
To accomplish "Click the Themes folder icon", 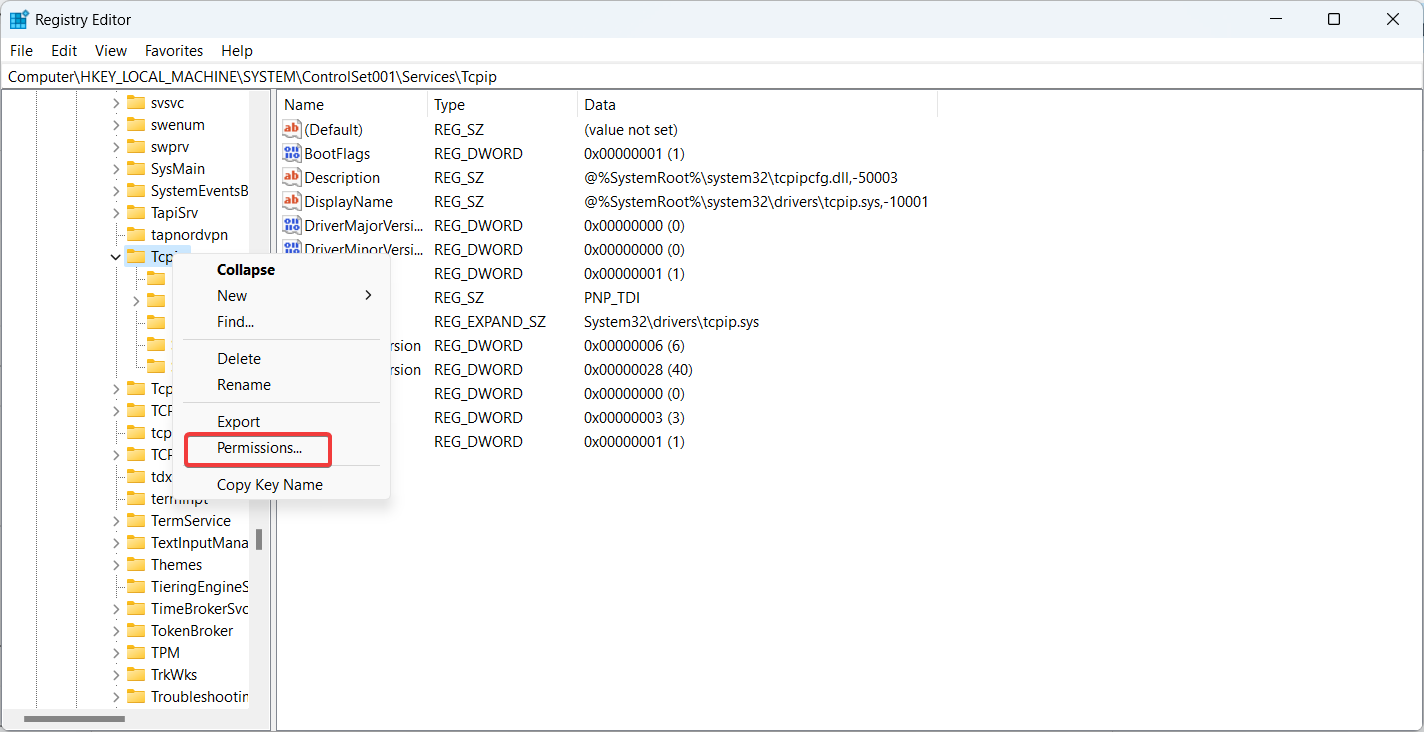I will pos(136,565).
